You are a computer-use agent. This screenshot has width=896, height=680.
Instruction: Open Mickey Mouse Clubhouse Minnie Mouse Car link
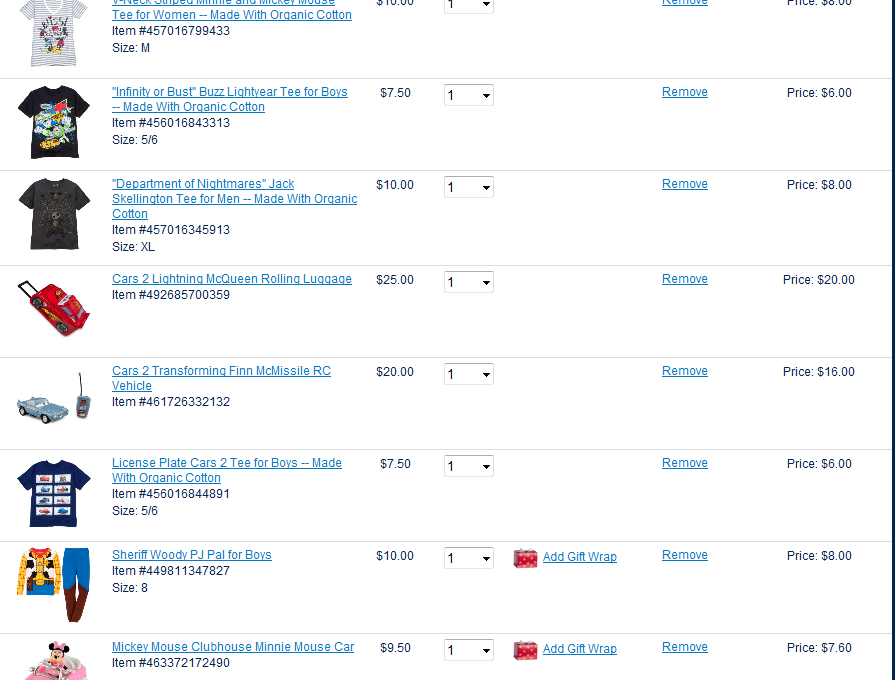pyautogui.click(x=233, y=647)
